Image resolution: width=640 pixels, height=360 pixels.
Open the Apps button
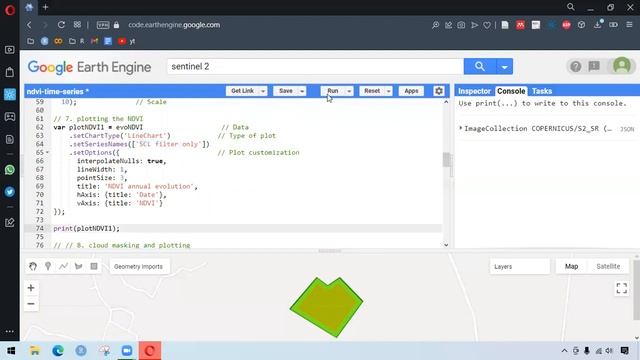(x=411, y=91)
